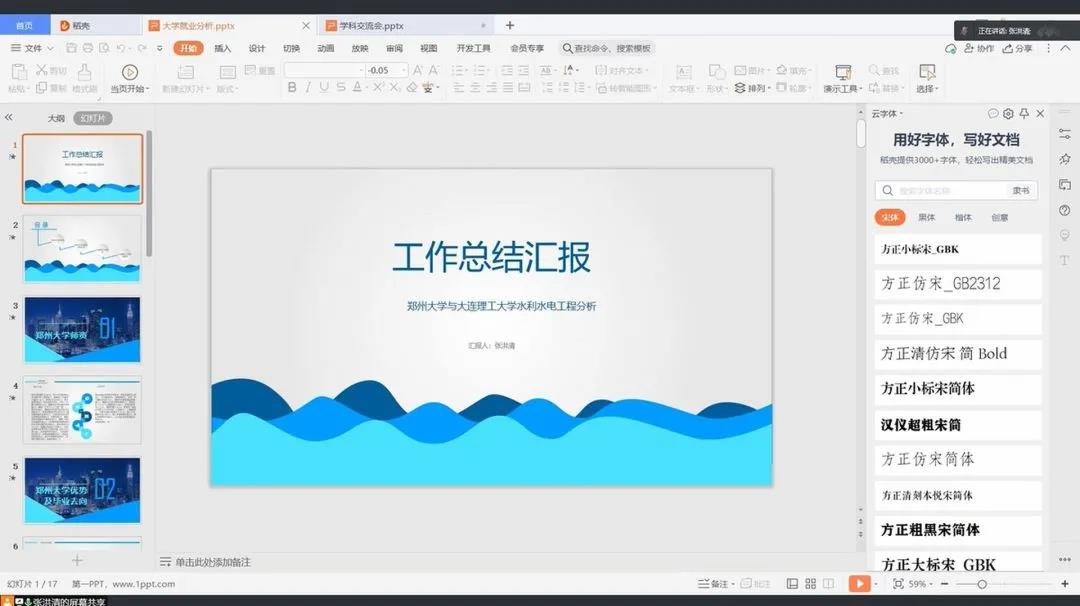Image resolution: width=1080 pixels, height=606 pixels.
Task: Open the 文件 file menu dropdown
Action: click(x=32, y=48)
